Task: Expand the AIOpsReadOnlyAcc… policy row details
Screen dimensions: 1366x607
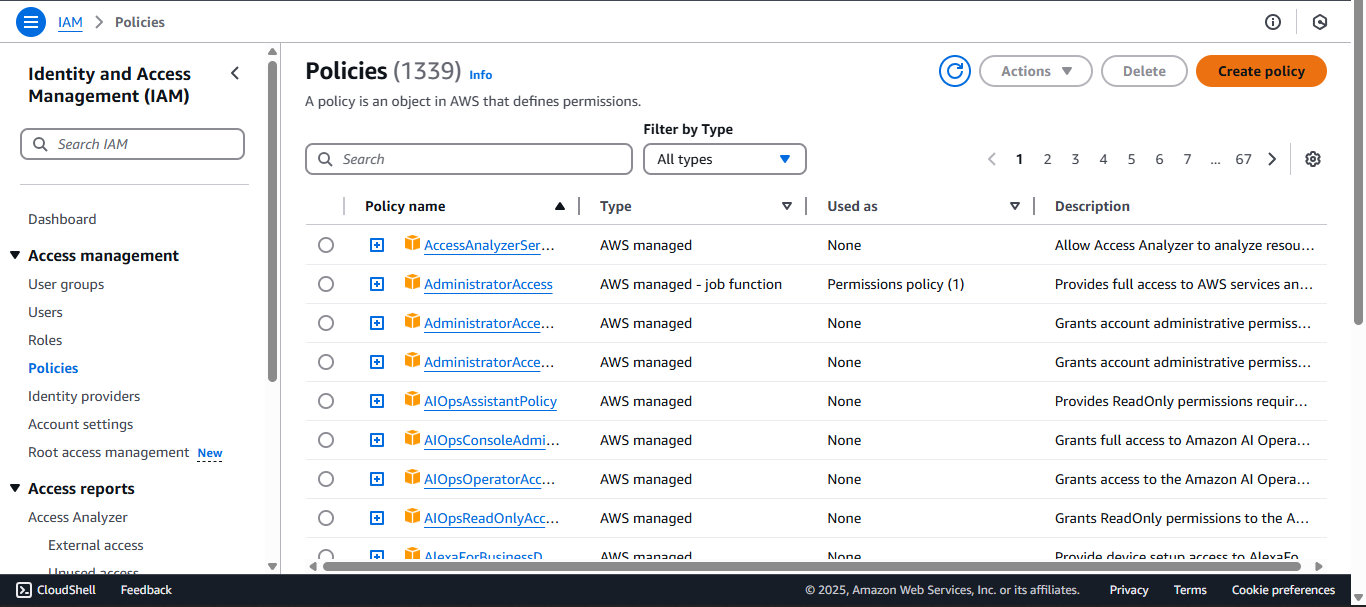Action: (377, 518)
